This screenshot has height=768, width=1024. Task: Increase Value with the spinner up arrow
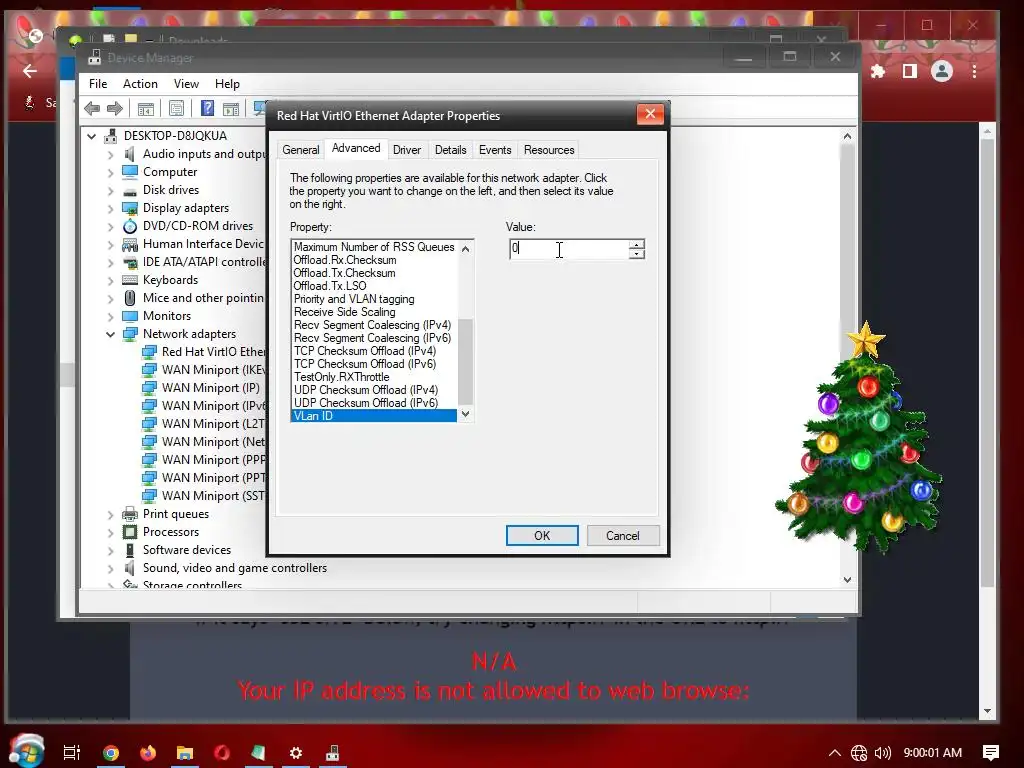637,244
